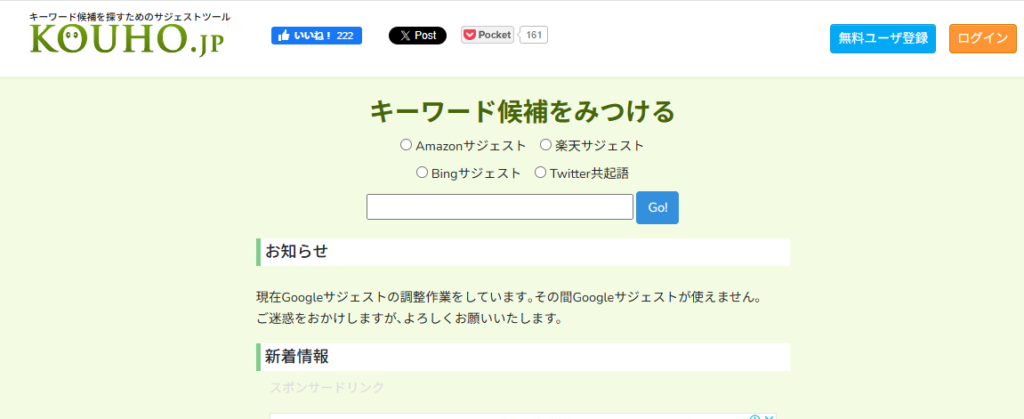The image size is (1024, 419).
Task: Choose the Bingサジェスト radio button
Action: coord(422,173)
